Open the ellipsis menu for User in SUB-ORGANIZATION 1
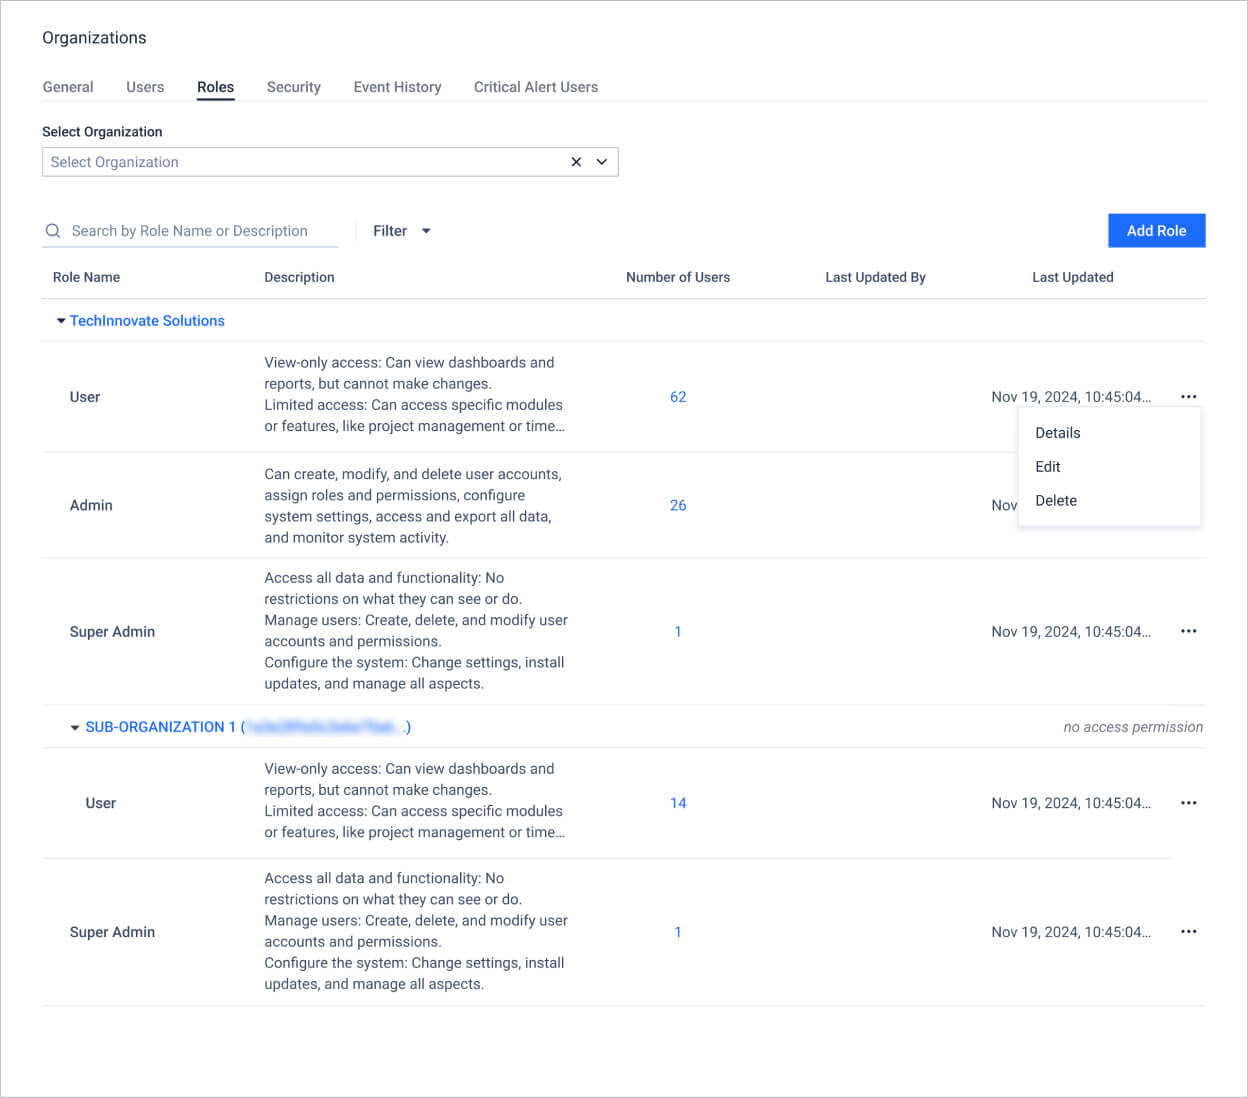Image resolution: width=1248 pixels, height=1098 pixels. pos(1188,803)
